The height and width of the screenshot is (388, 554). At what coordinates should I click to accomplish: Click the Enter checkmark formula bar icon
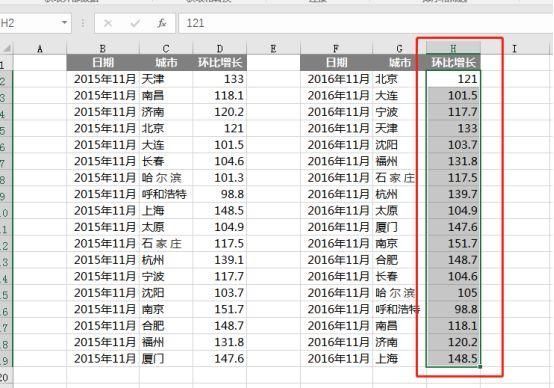click(135, 23)
